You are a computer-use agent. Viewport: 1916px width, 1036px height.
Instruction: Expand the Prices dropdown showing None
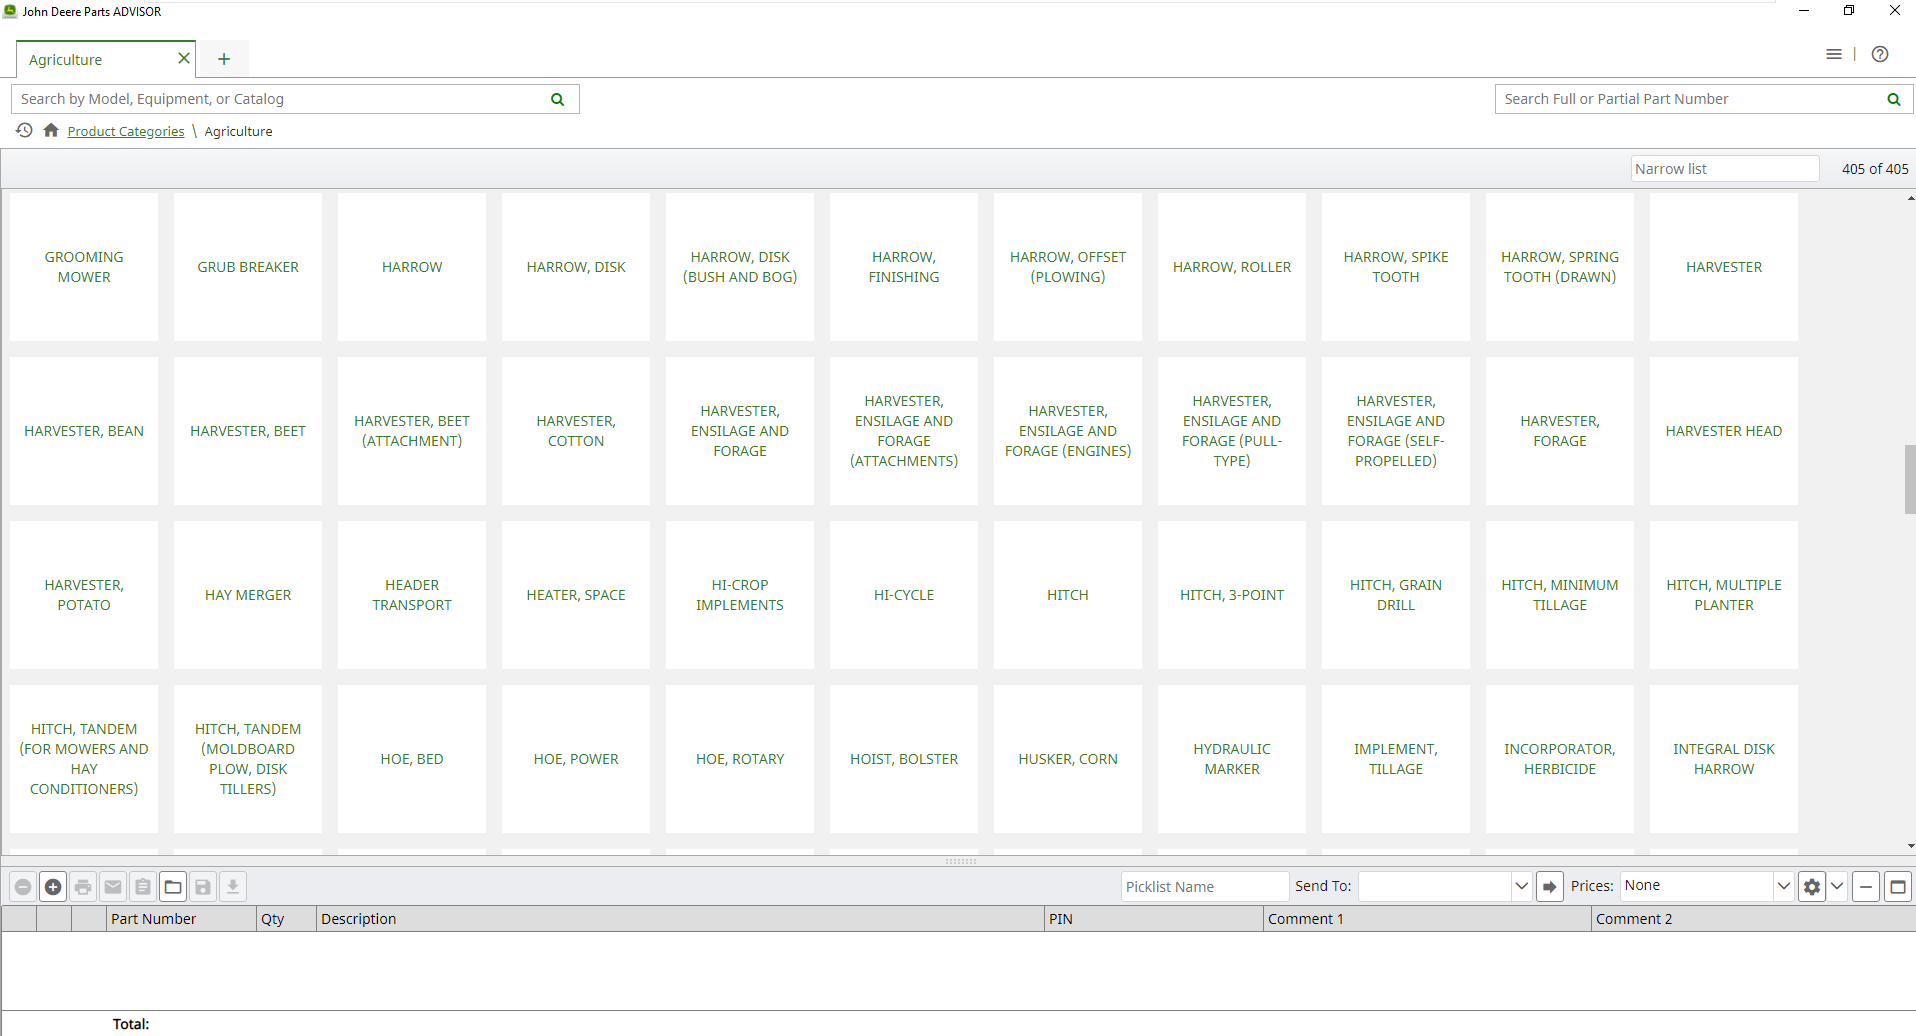coord(1782,886)
